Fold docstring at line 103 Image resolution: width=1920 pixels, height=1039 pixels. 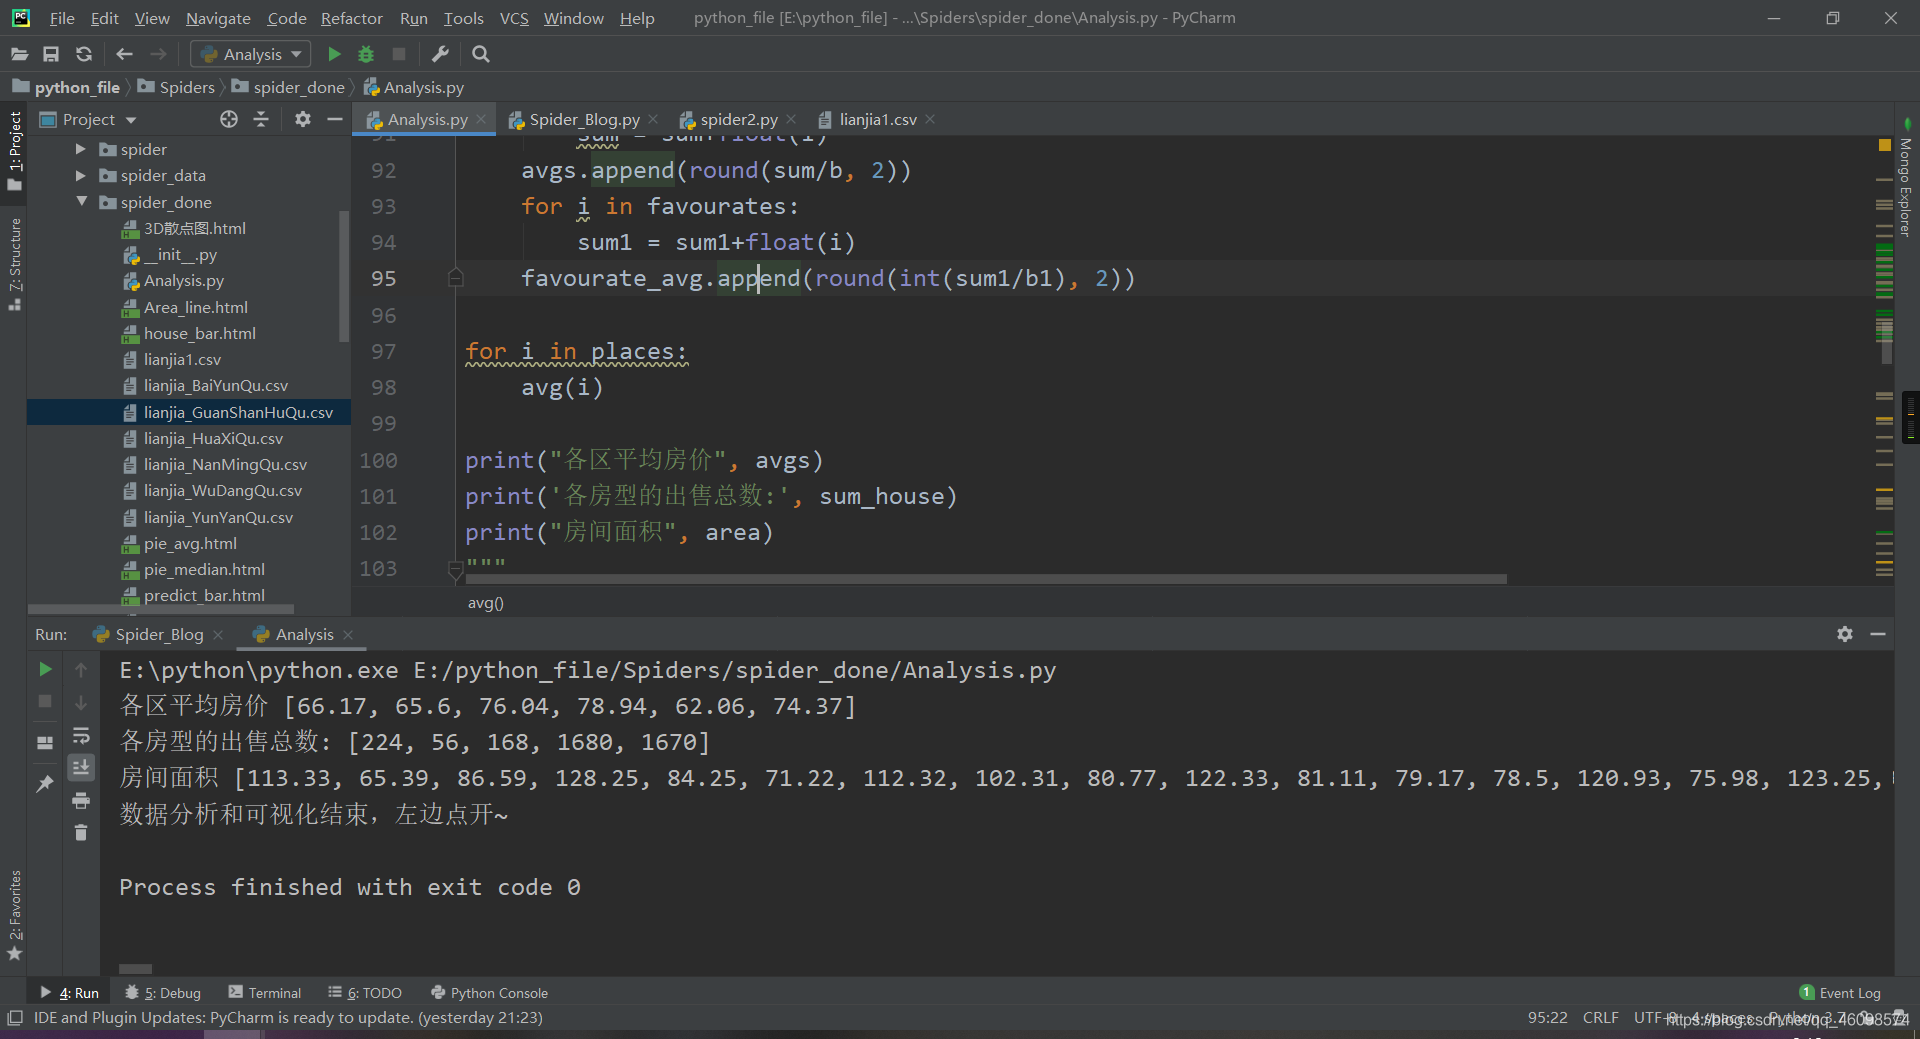point(456,569)
